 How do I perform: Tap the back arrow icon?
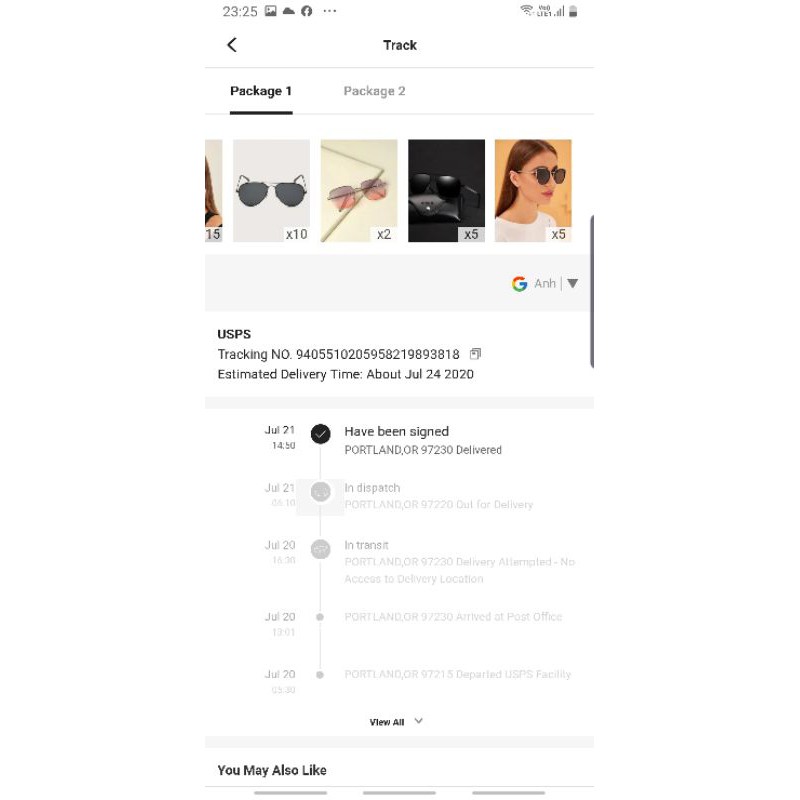[x=232, y=45]
